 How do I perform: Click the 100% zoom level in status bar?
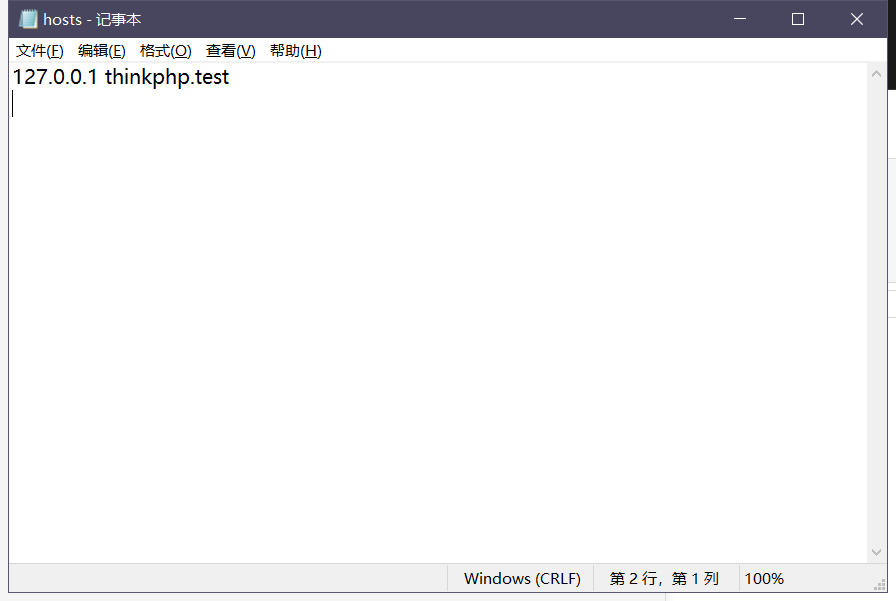[x=764, y=579]
